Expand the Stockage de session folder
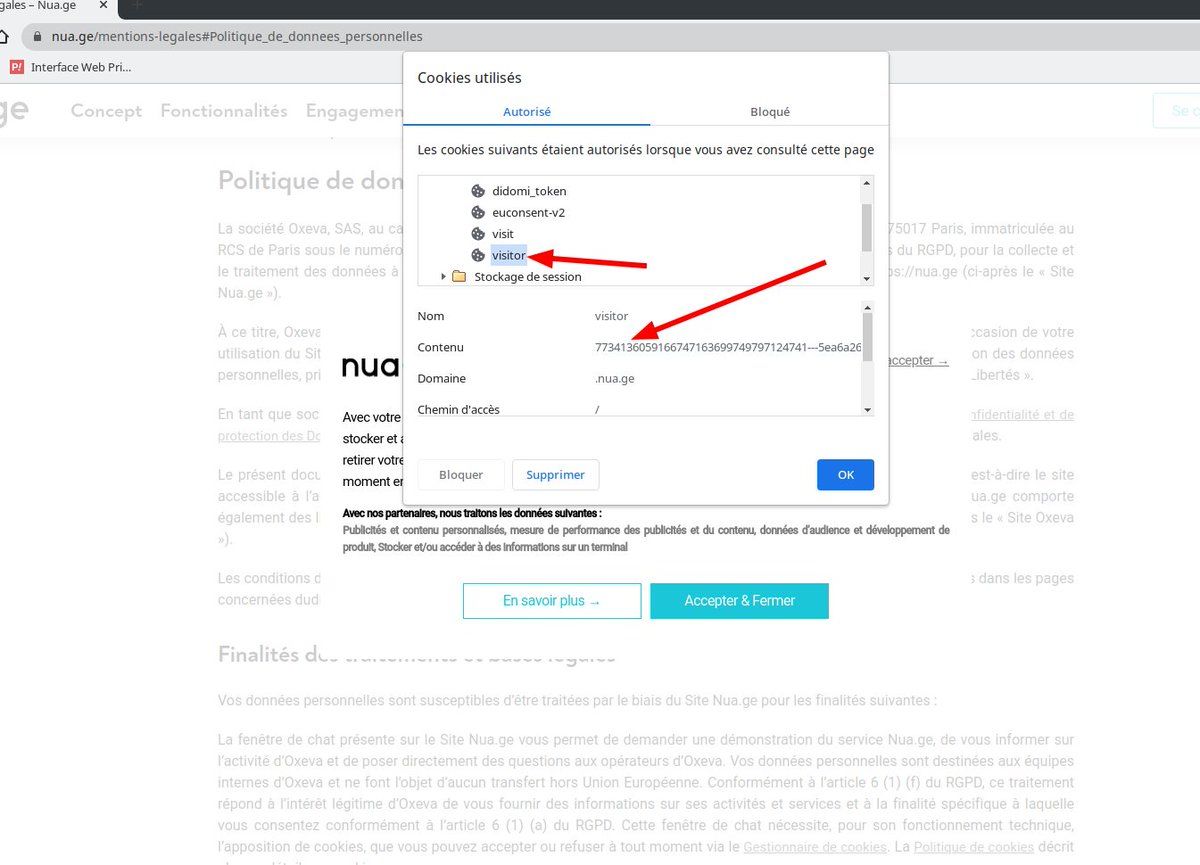The image size is (1200, 865). (444, 277)
